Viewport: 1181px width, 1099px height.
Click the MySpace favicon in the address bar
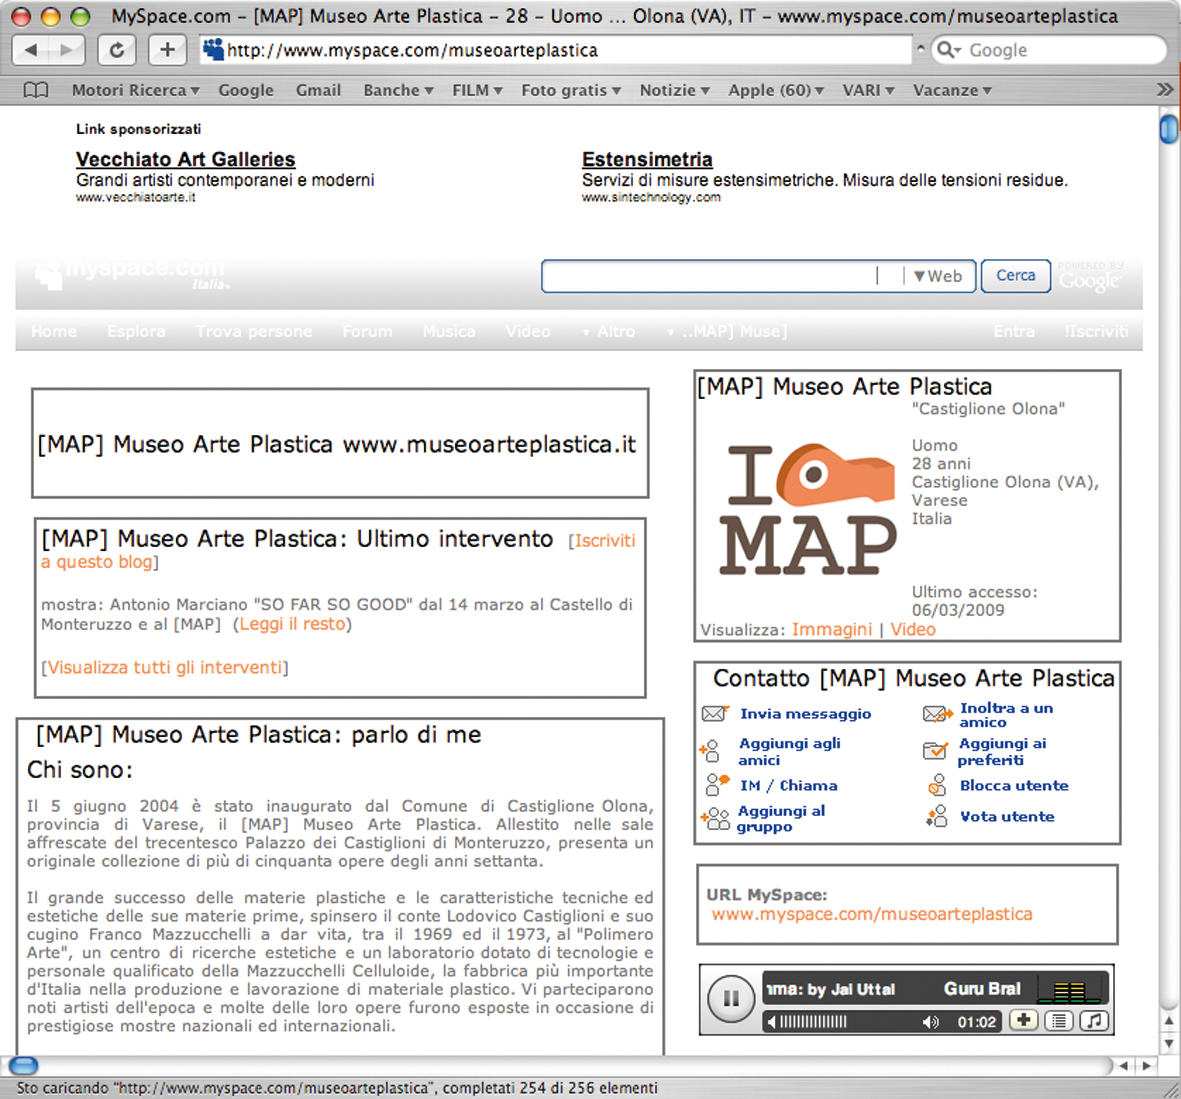coord(214,50)
